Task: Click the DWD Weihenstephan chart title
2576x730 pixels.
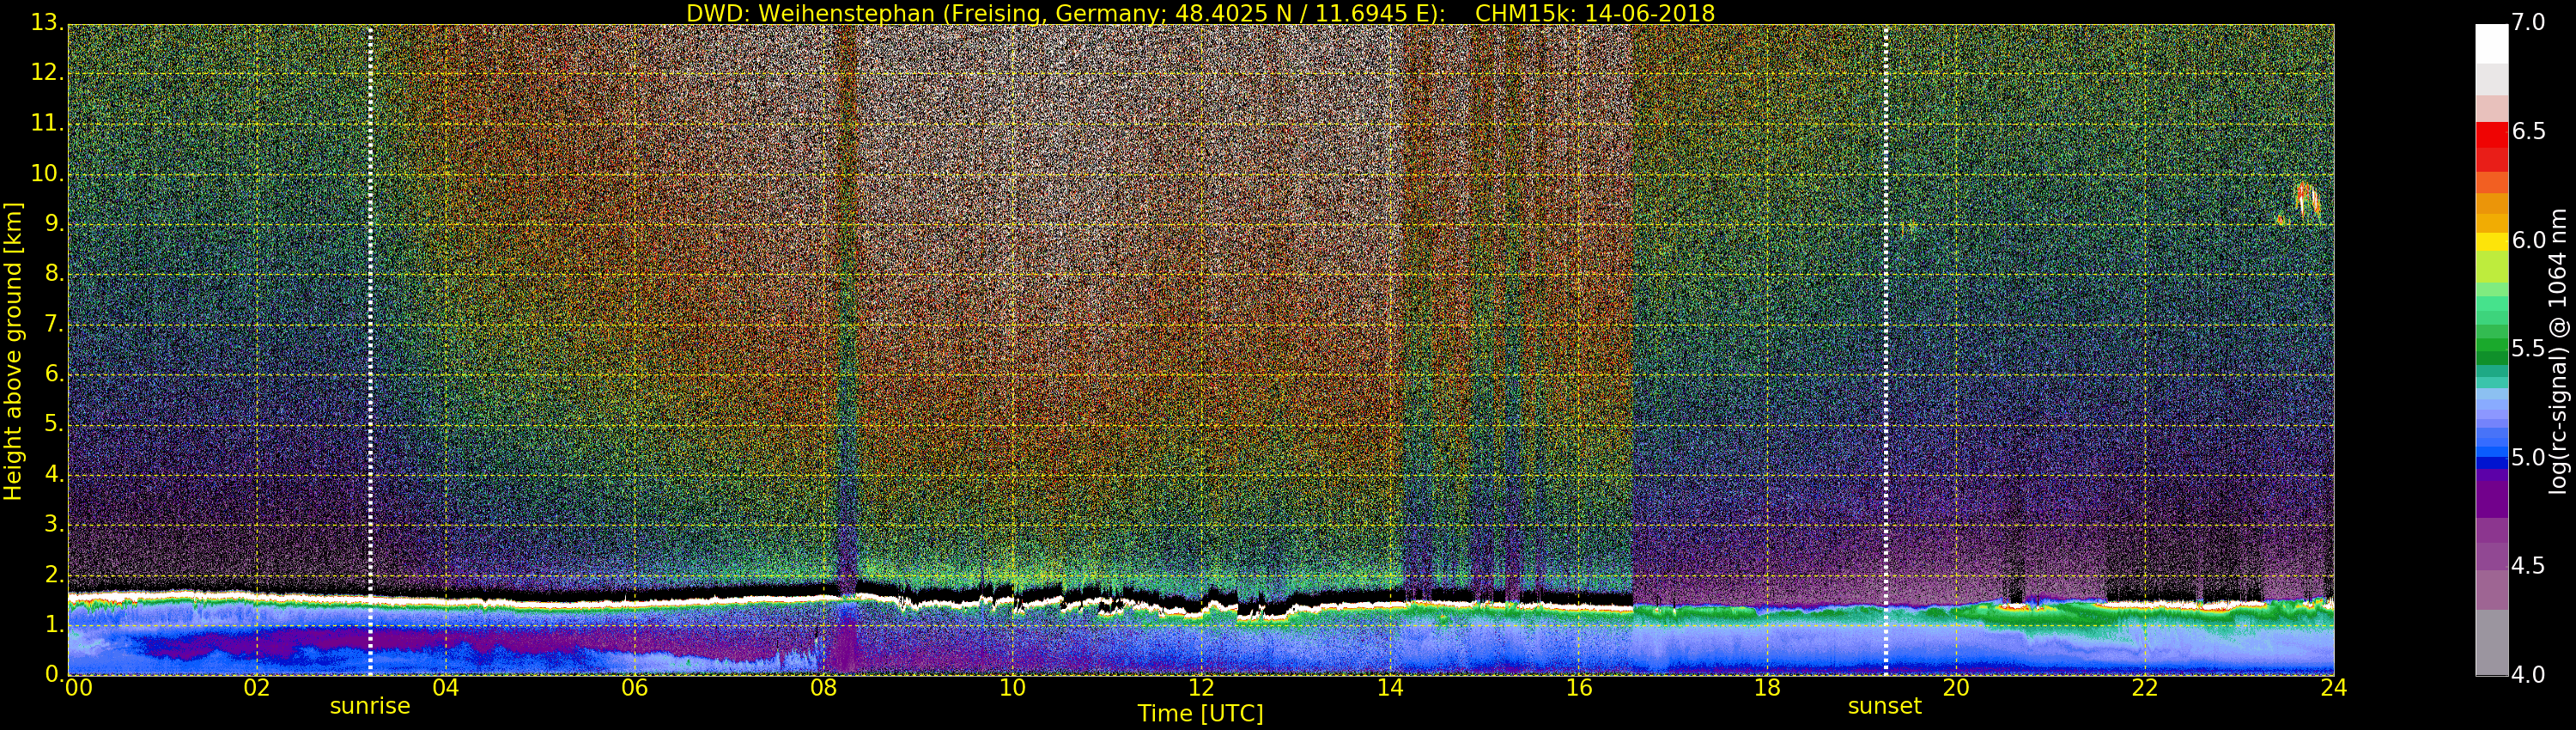Action: (x=1200, y=13)
